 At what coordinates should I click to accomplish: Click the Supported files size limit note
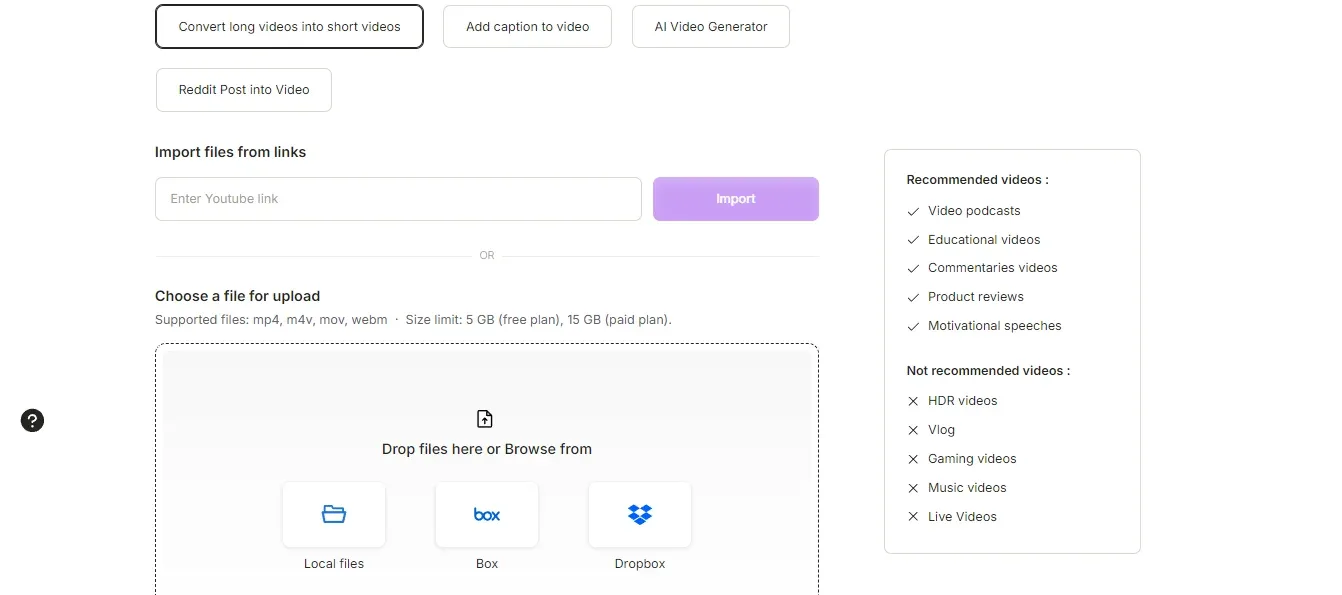pyautogui.click(x=413, y=320)
